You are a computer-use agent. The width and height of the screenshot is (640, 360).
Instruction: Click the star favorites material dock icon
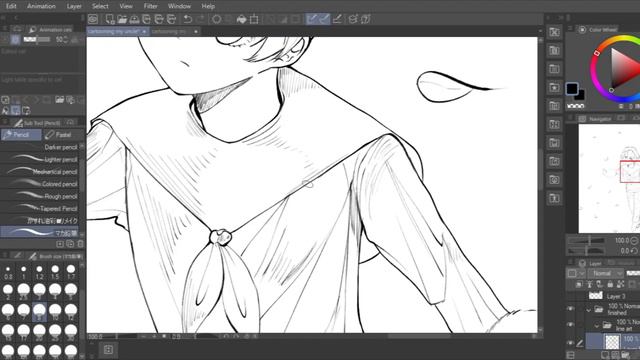(554, 87)
